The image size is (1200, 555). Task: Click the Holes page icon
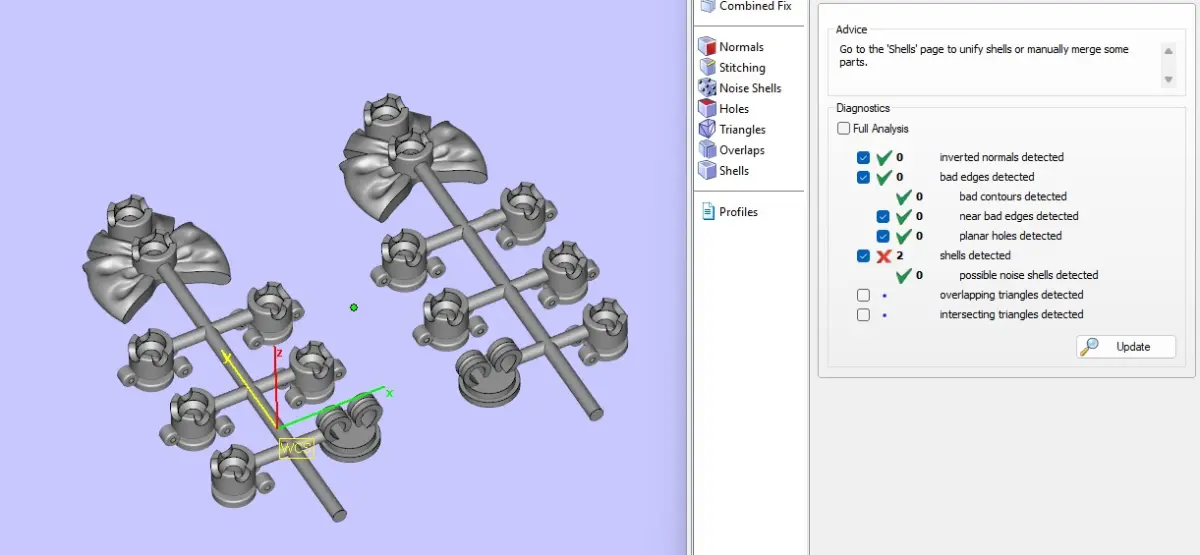pos(707,109)
